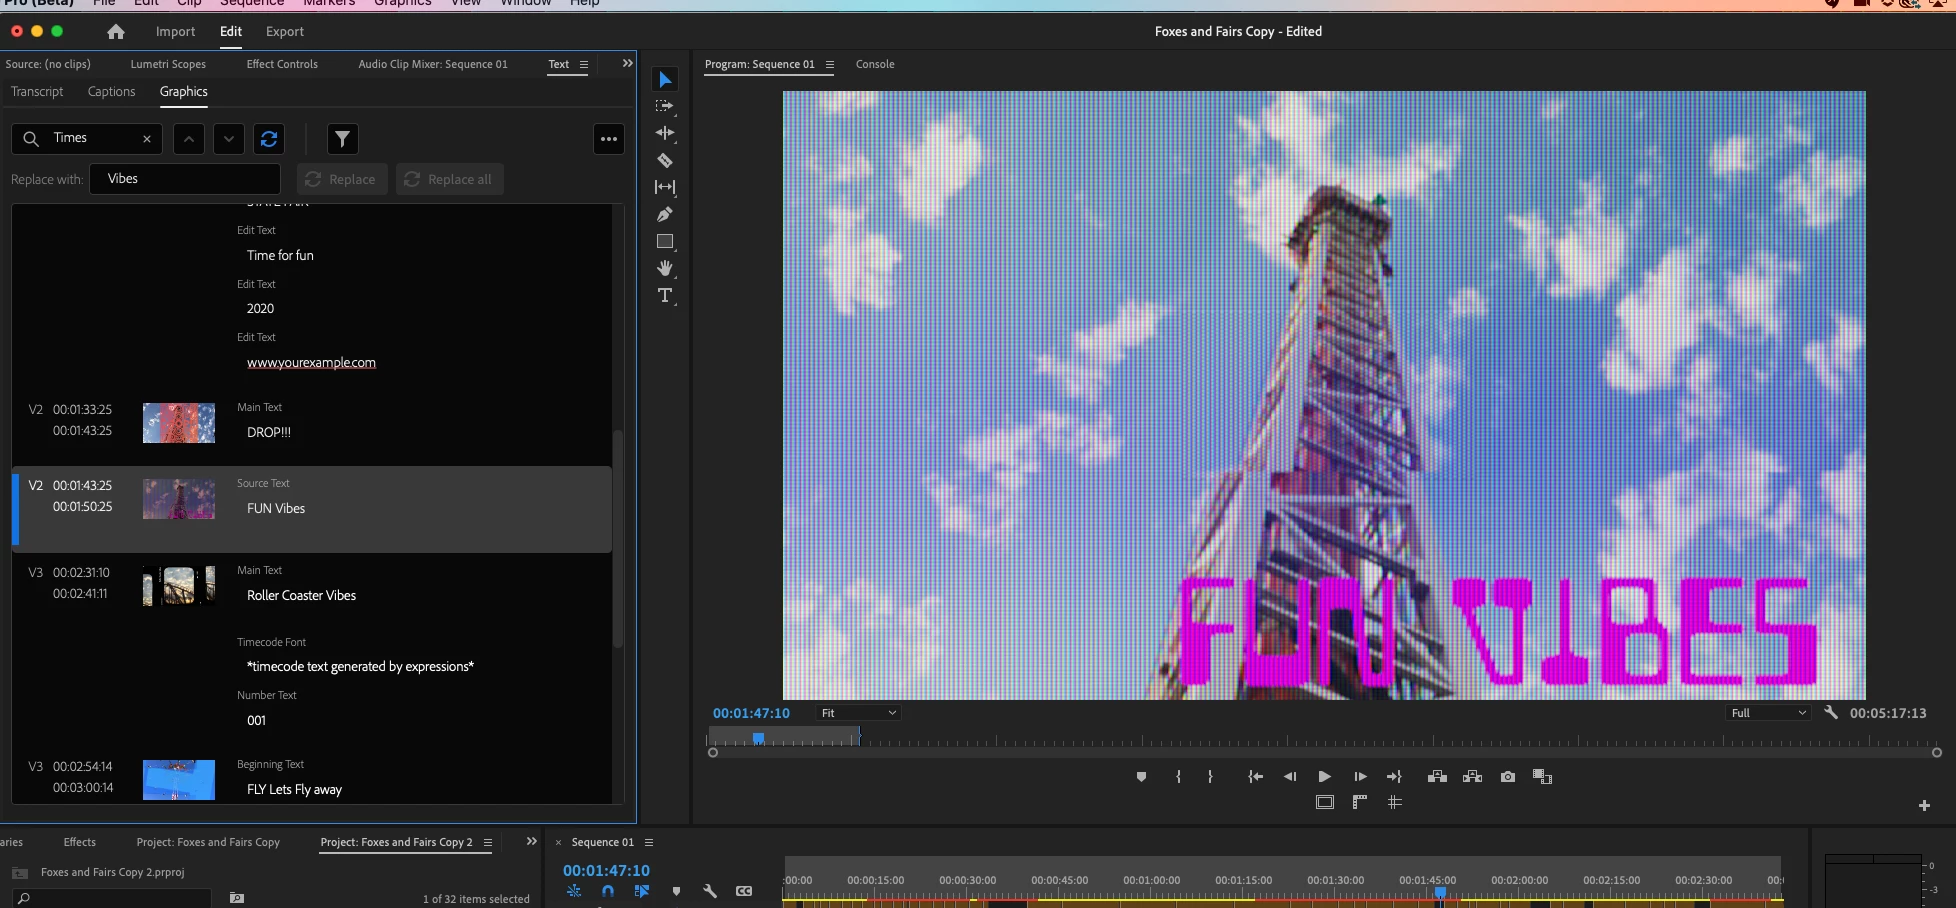Open Program monitor wrench settings
Viewport: 1956px width, 908px height.
(x=1831, y=712)
